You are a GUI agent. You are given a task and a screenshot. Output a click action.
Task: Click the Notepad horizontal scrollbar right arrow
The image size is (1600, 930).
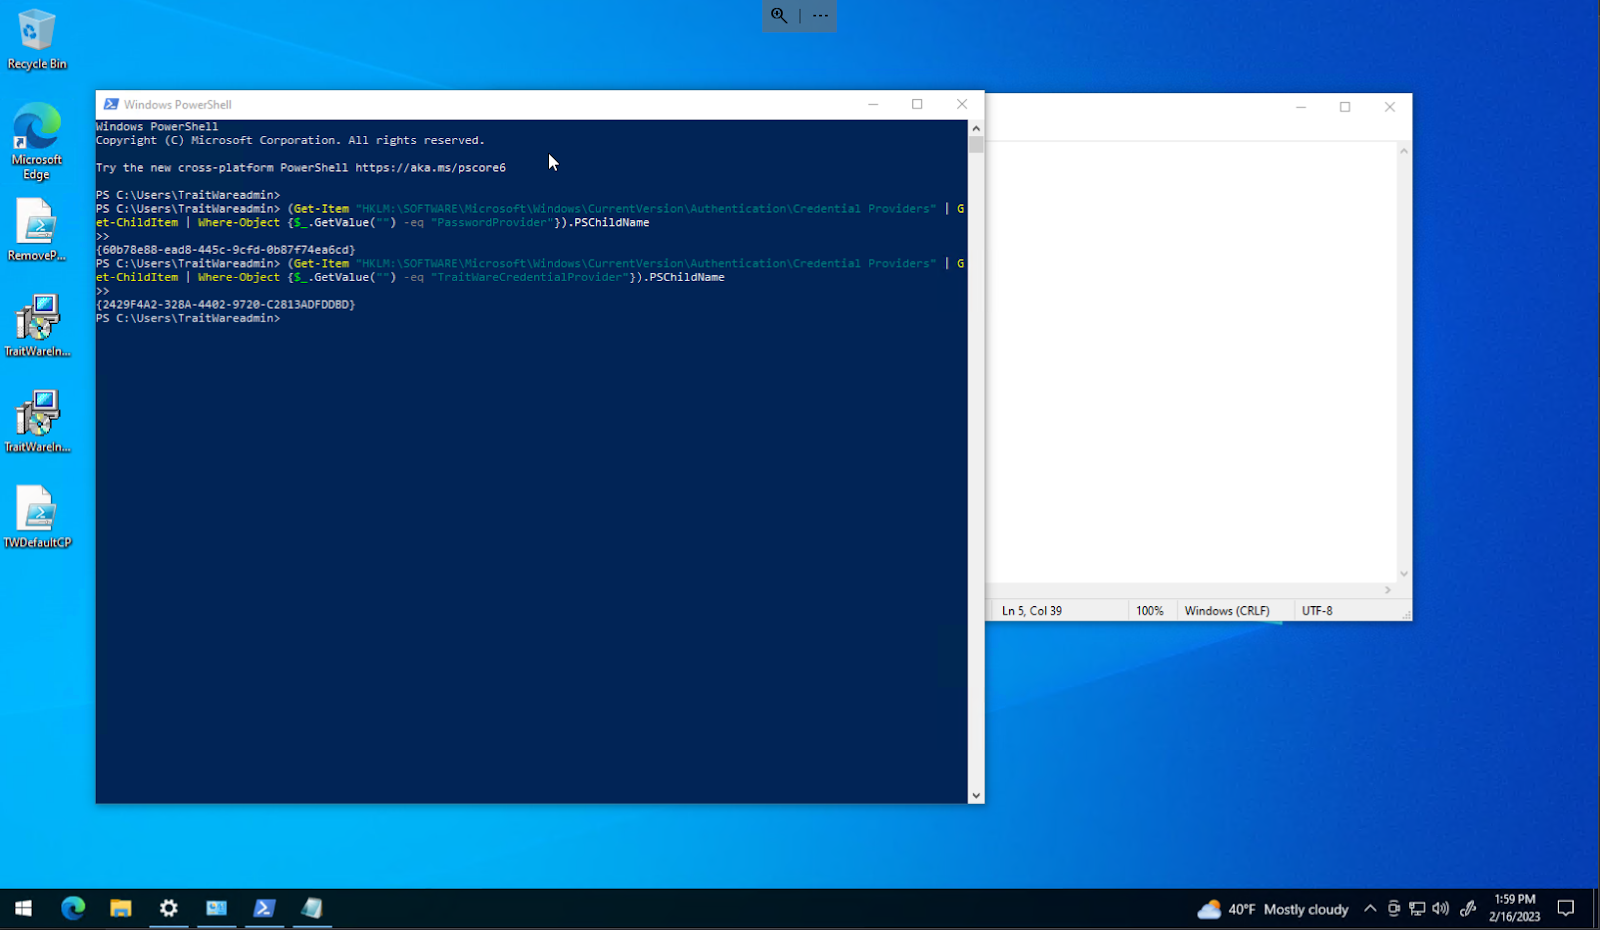[1388, 590]
